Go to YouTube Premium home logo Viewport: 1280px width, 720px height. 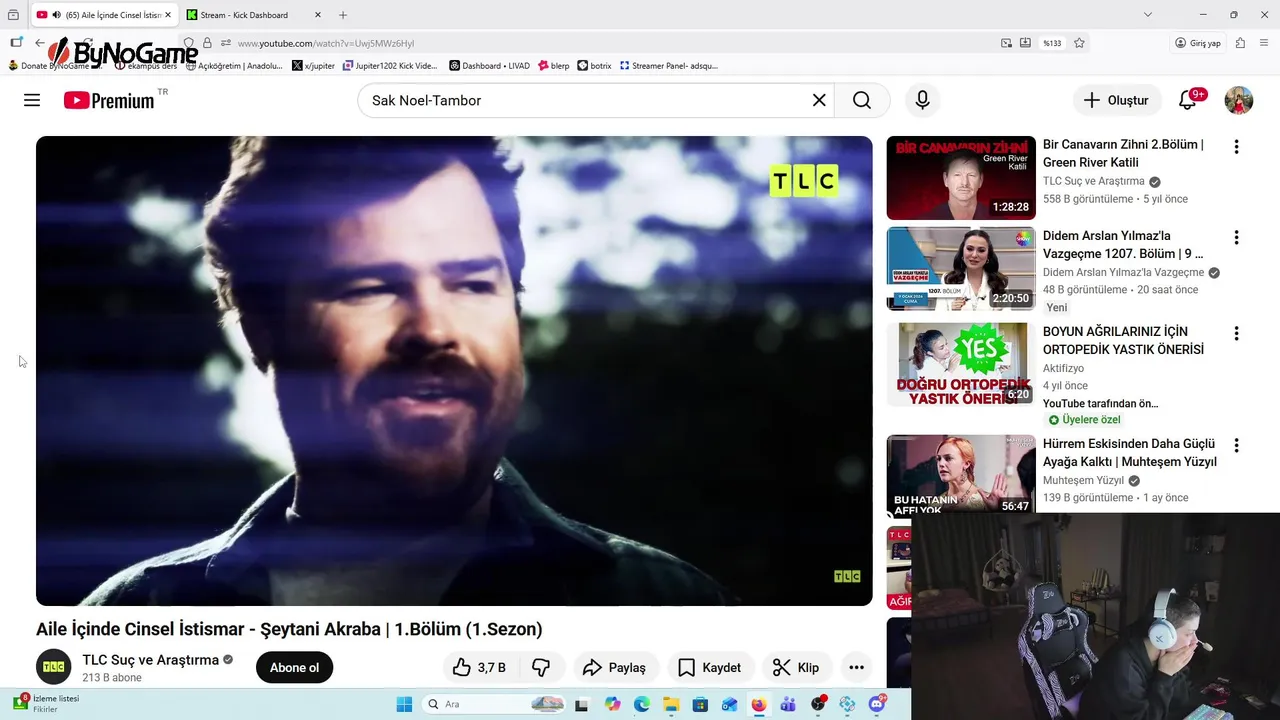(x=109, y=100)
